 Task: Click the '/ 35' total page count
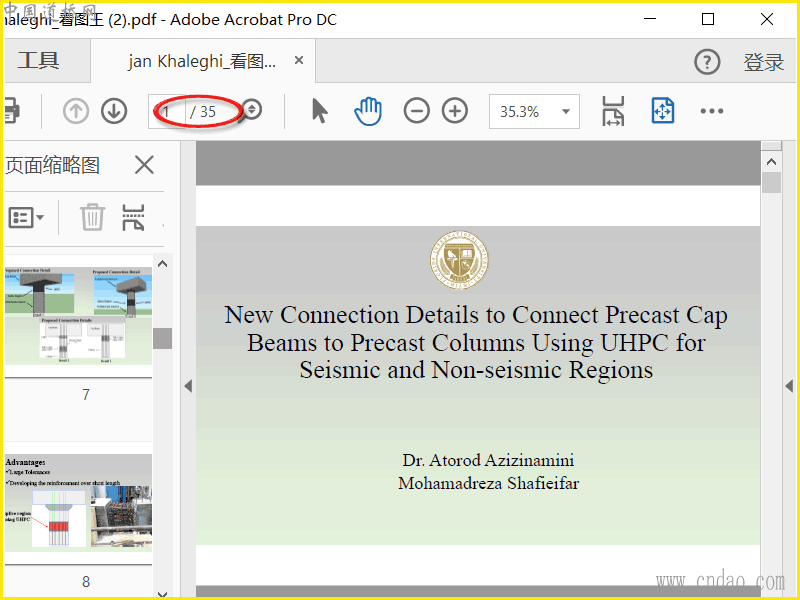coord(203,111)
